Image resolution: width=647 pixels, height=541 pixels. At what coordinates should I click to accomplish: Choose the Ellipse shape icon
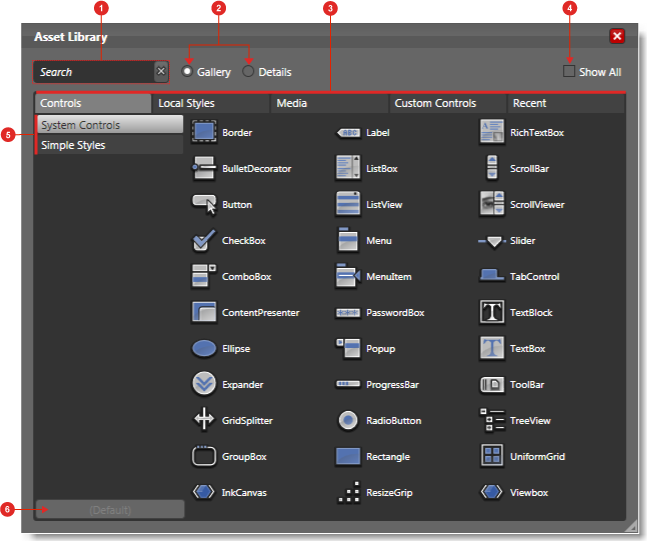(204, 348)
